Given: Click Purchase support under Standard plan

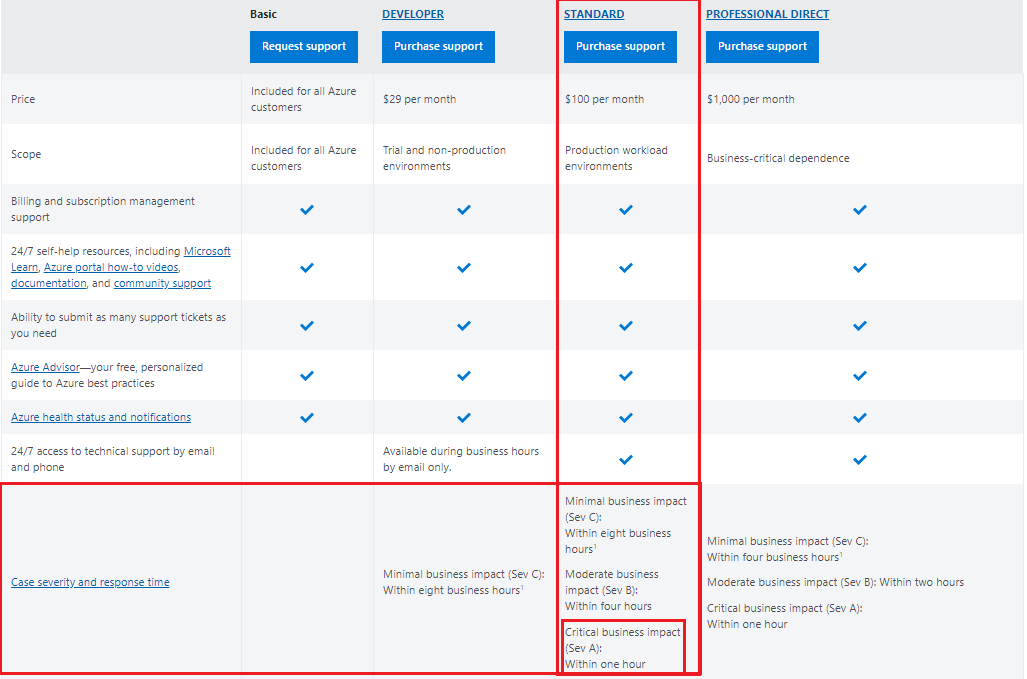Looking at the screenshot, I should 620,46.
